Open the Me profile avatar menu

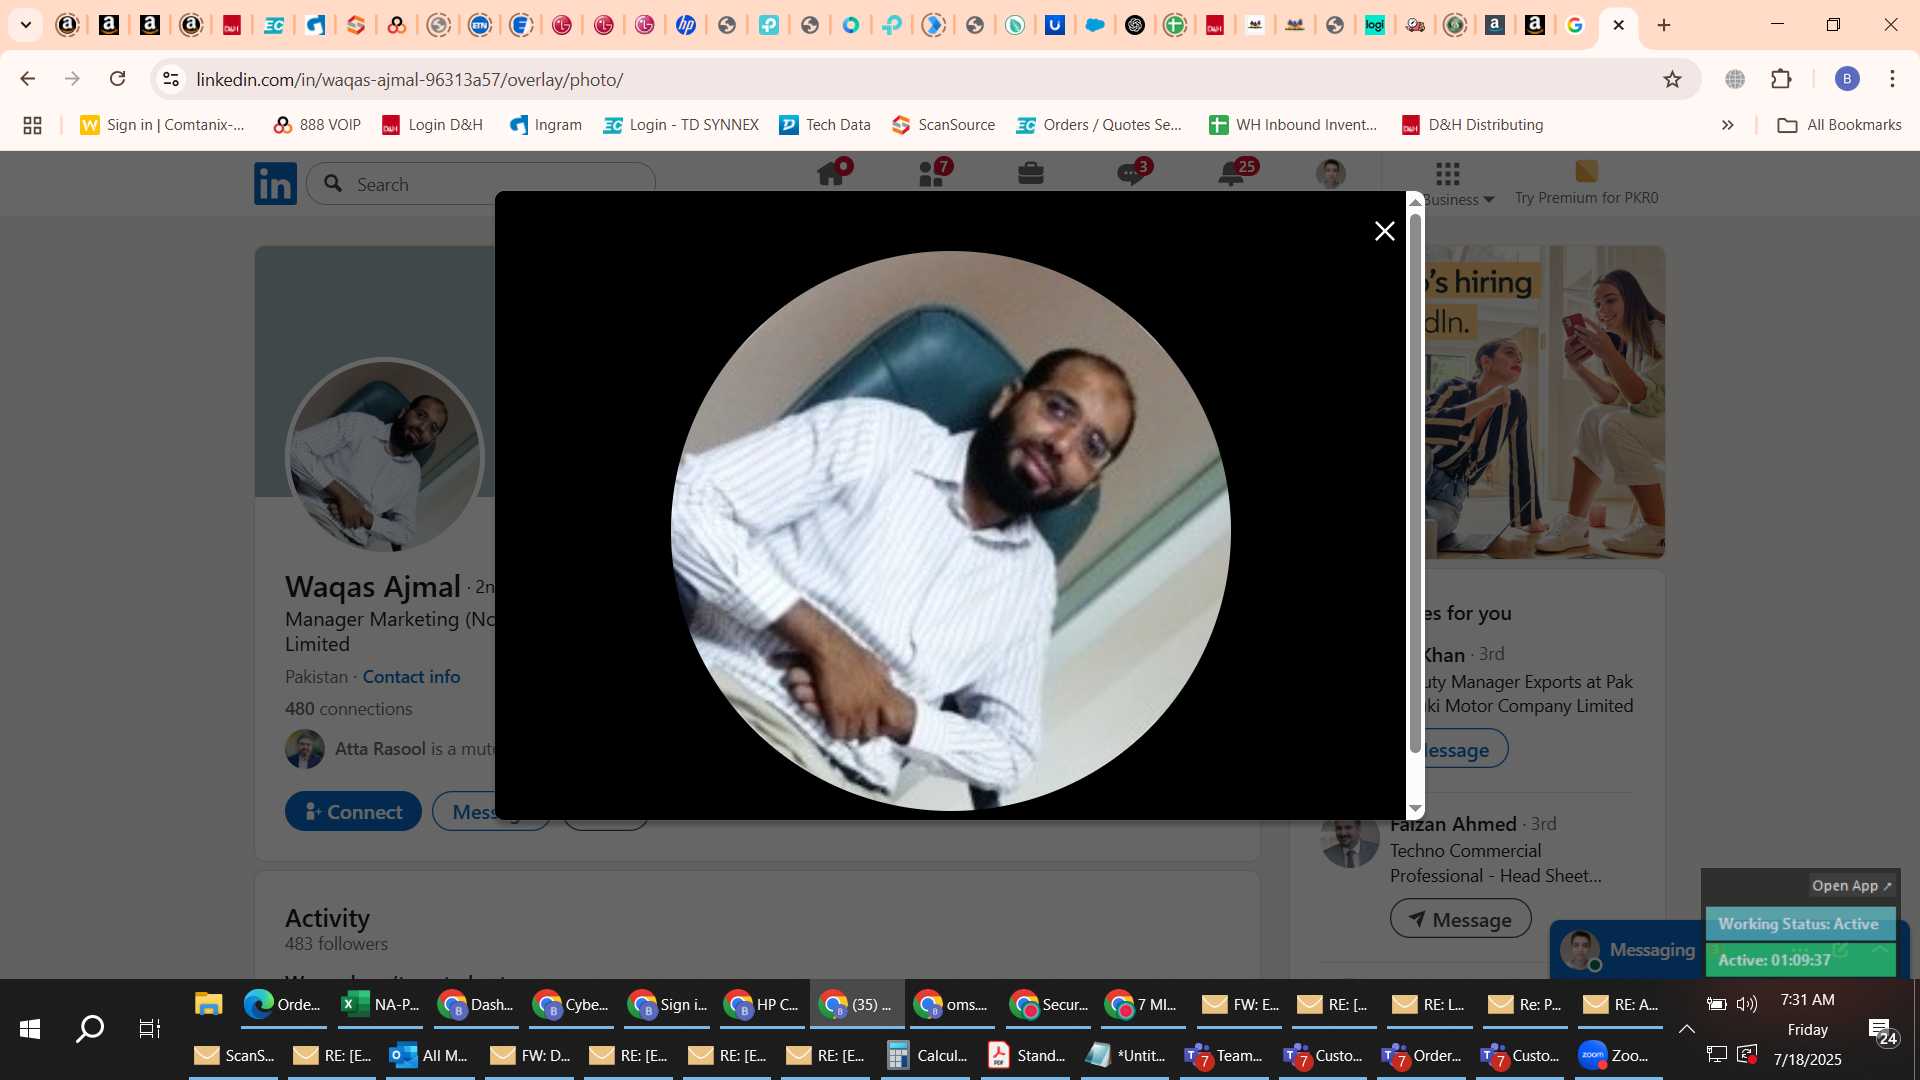pos(1330,174)
